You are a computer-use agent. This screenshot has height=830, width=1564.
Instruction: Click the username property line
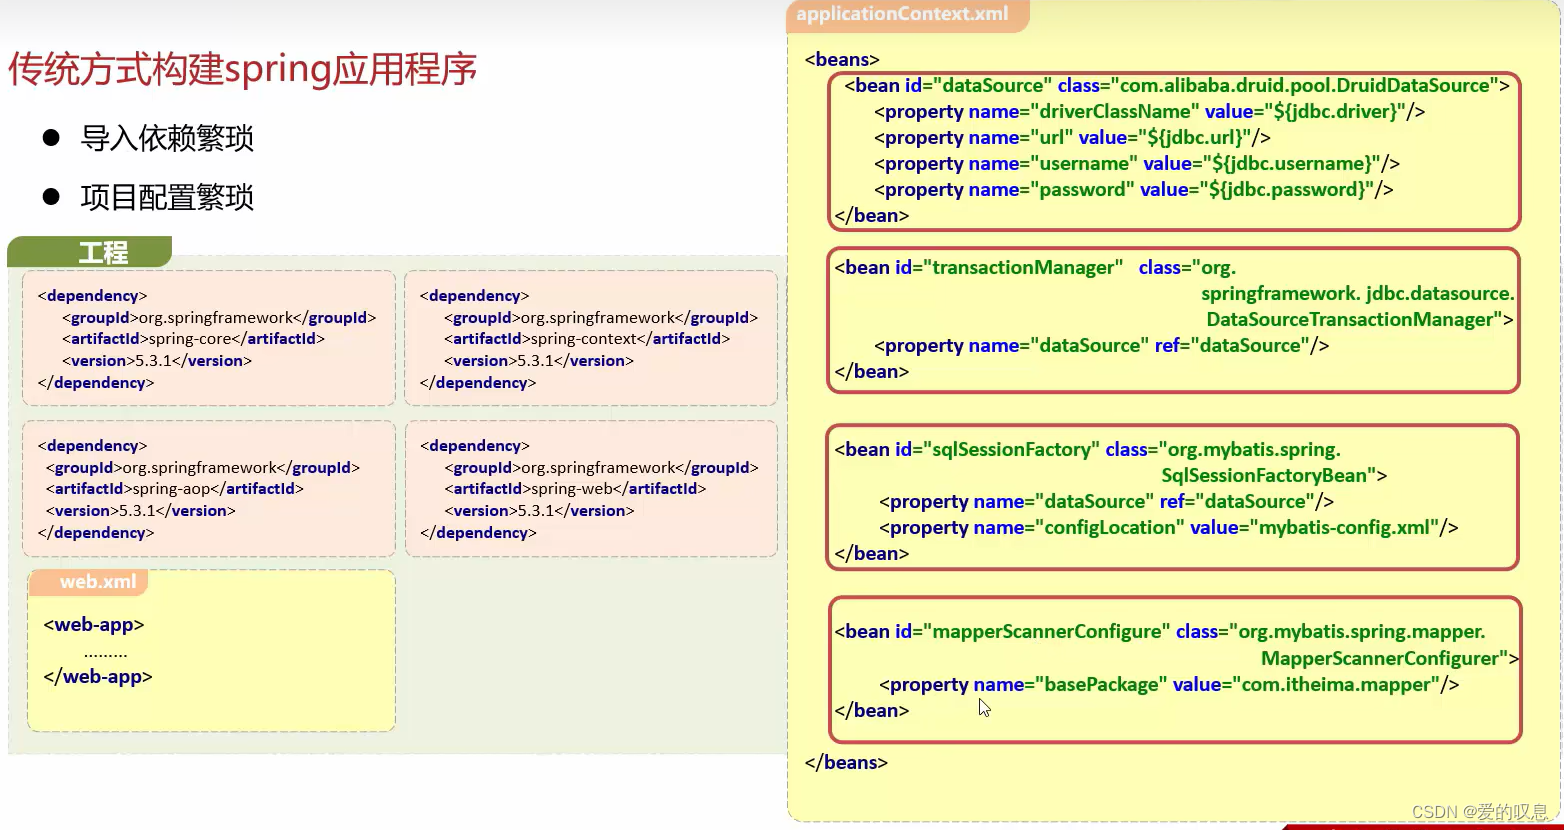[1137, 163]
